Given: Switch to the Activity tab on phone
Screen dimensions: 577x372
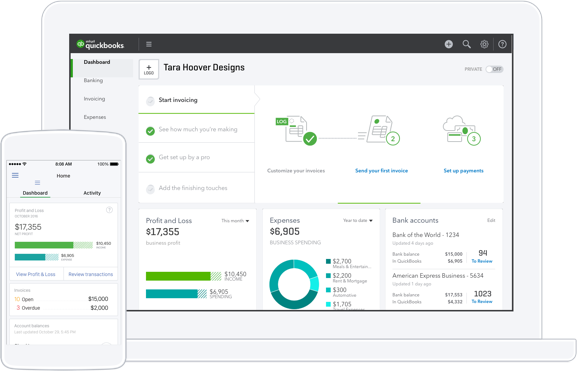Looking at the screenshot, I should click(x=92, y=193).
